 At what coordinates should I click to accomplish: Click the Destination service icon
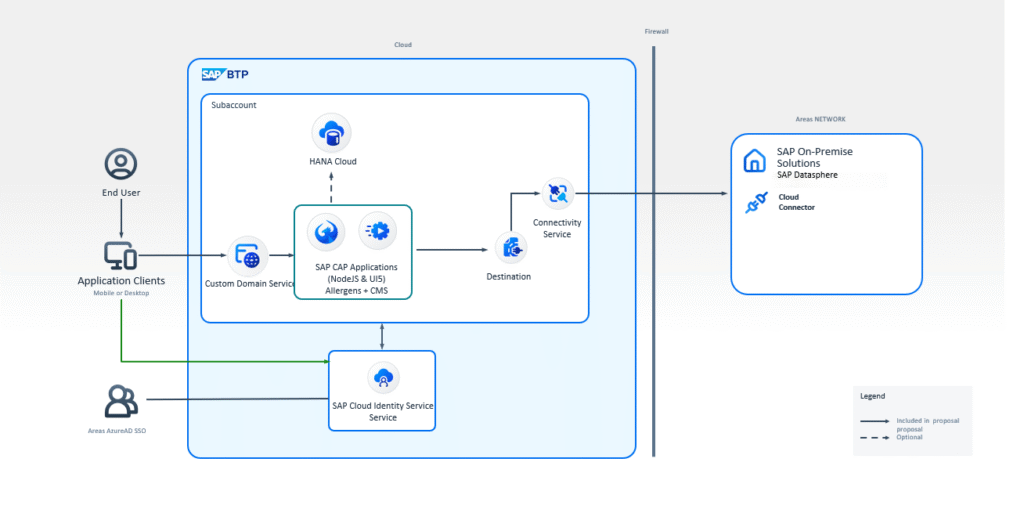(510, 250)
